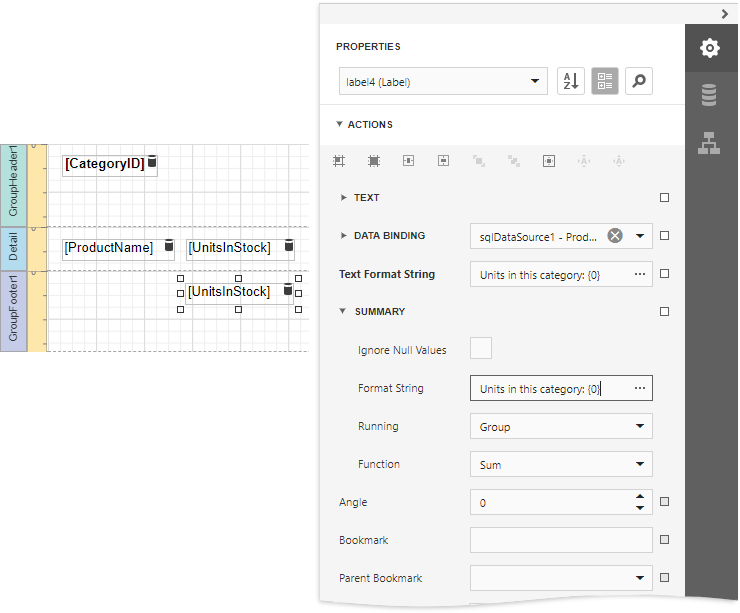This screenshot has height=613, width=740.
Task: Collapse the SUMMARY section
Action: tap(344, 312)
